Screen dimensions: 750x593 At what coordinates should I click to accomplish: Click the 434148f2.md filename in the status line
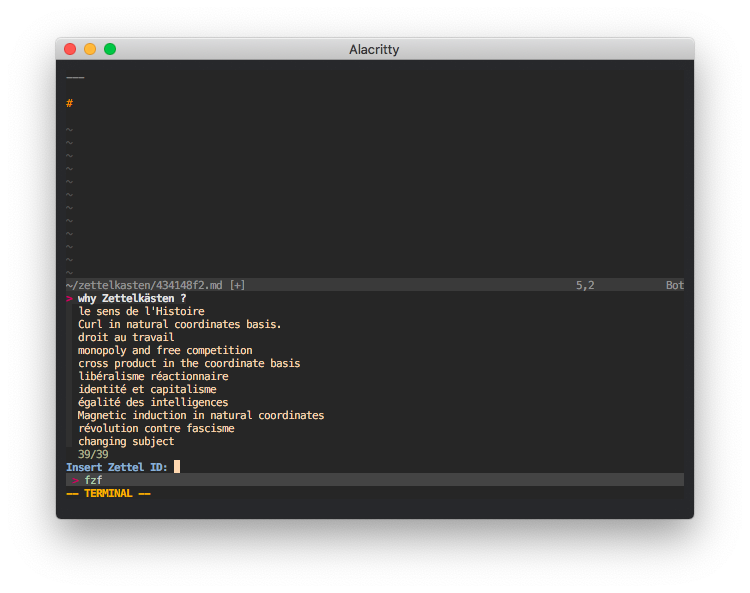(x=183, y=285)
